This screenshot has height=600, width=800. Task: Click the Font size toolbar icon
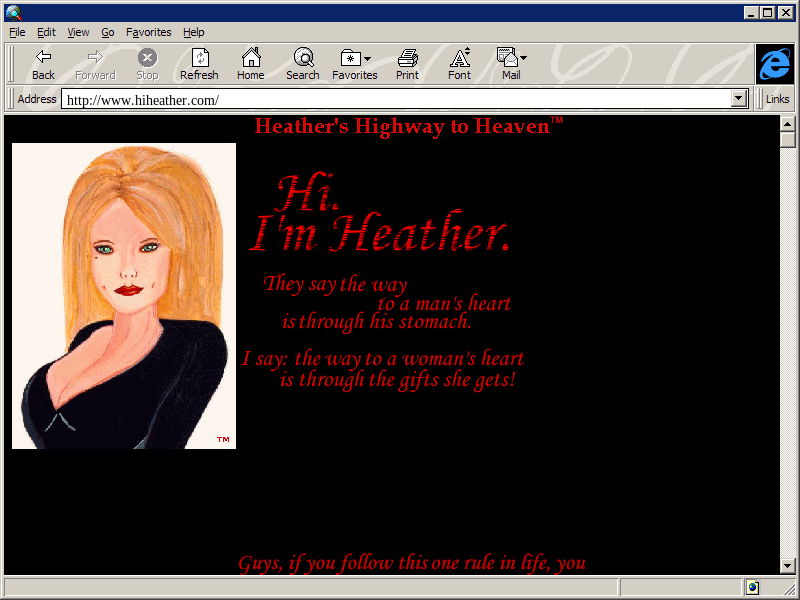click(459, 58)
